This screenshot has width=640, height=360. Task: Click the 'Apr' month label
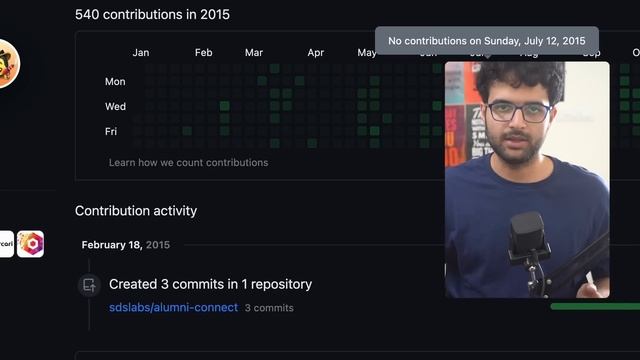(x=316, y=53)
